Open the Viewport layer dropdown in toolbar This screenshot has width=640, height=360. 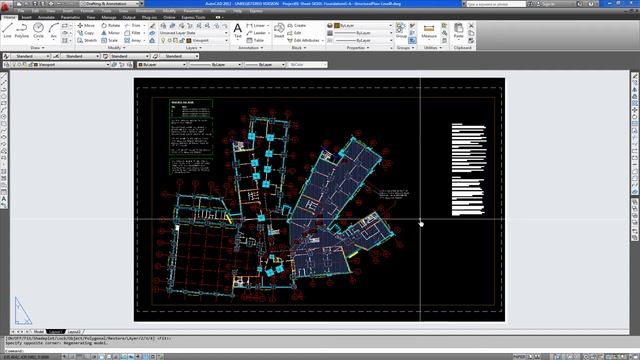pyautogui.click(x=71, y=64)
